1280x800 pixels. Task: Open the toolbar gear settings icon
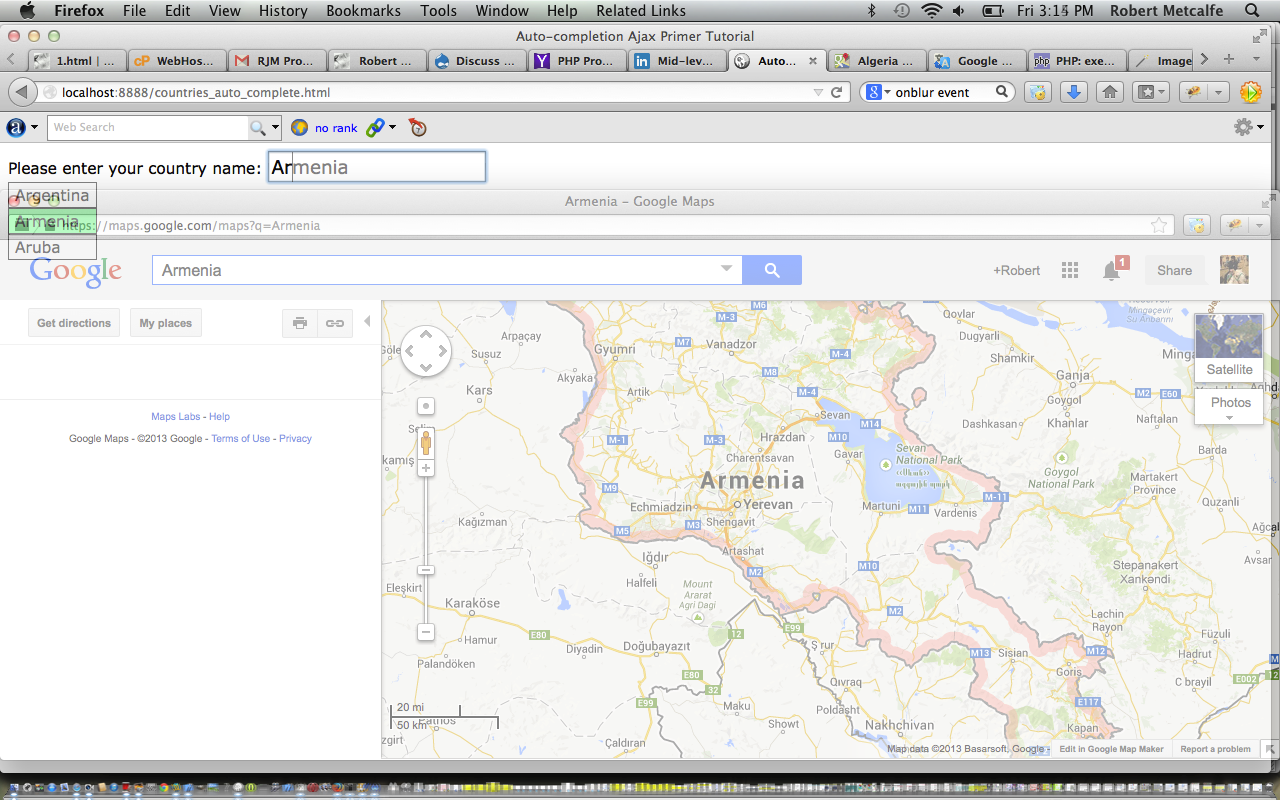coord(1243,127)
